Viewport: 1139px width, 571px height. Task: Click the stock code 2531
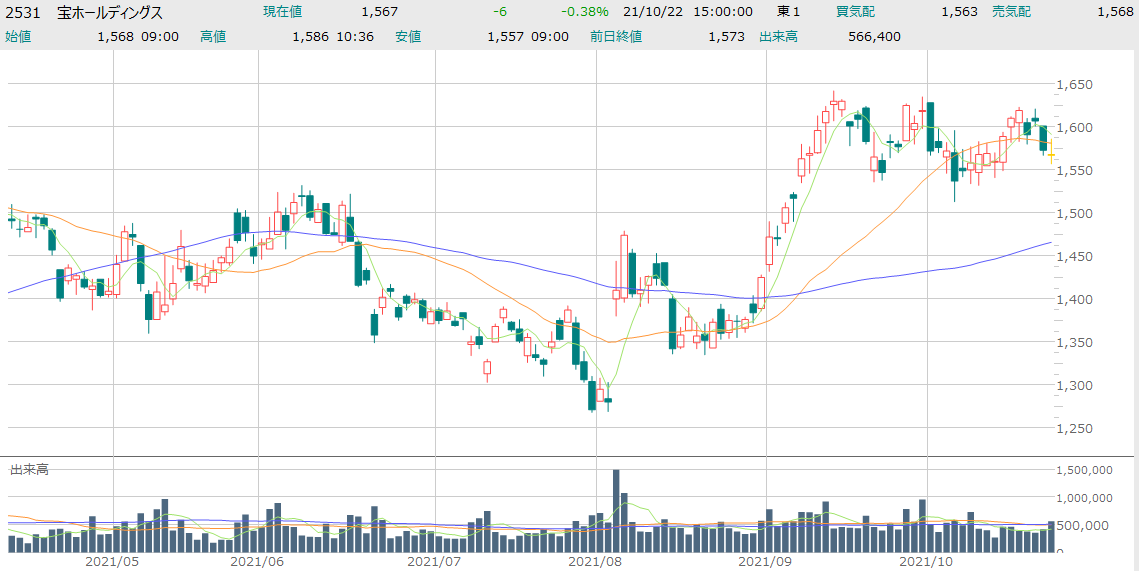point(23,12)
